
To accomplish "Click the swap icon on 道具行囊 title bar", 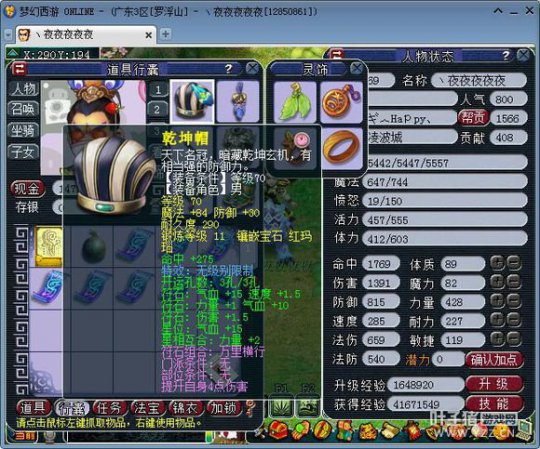I will tap(19, 69).
